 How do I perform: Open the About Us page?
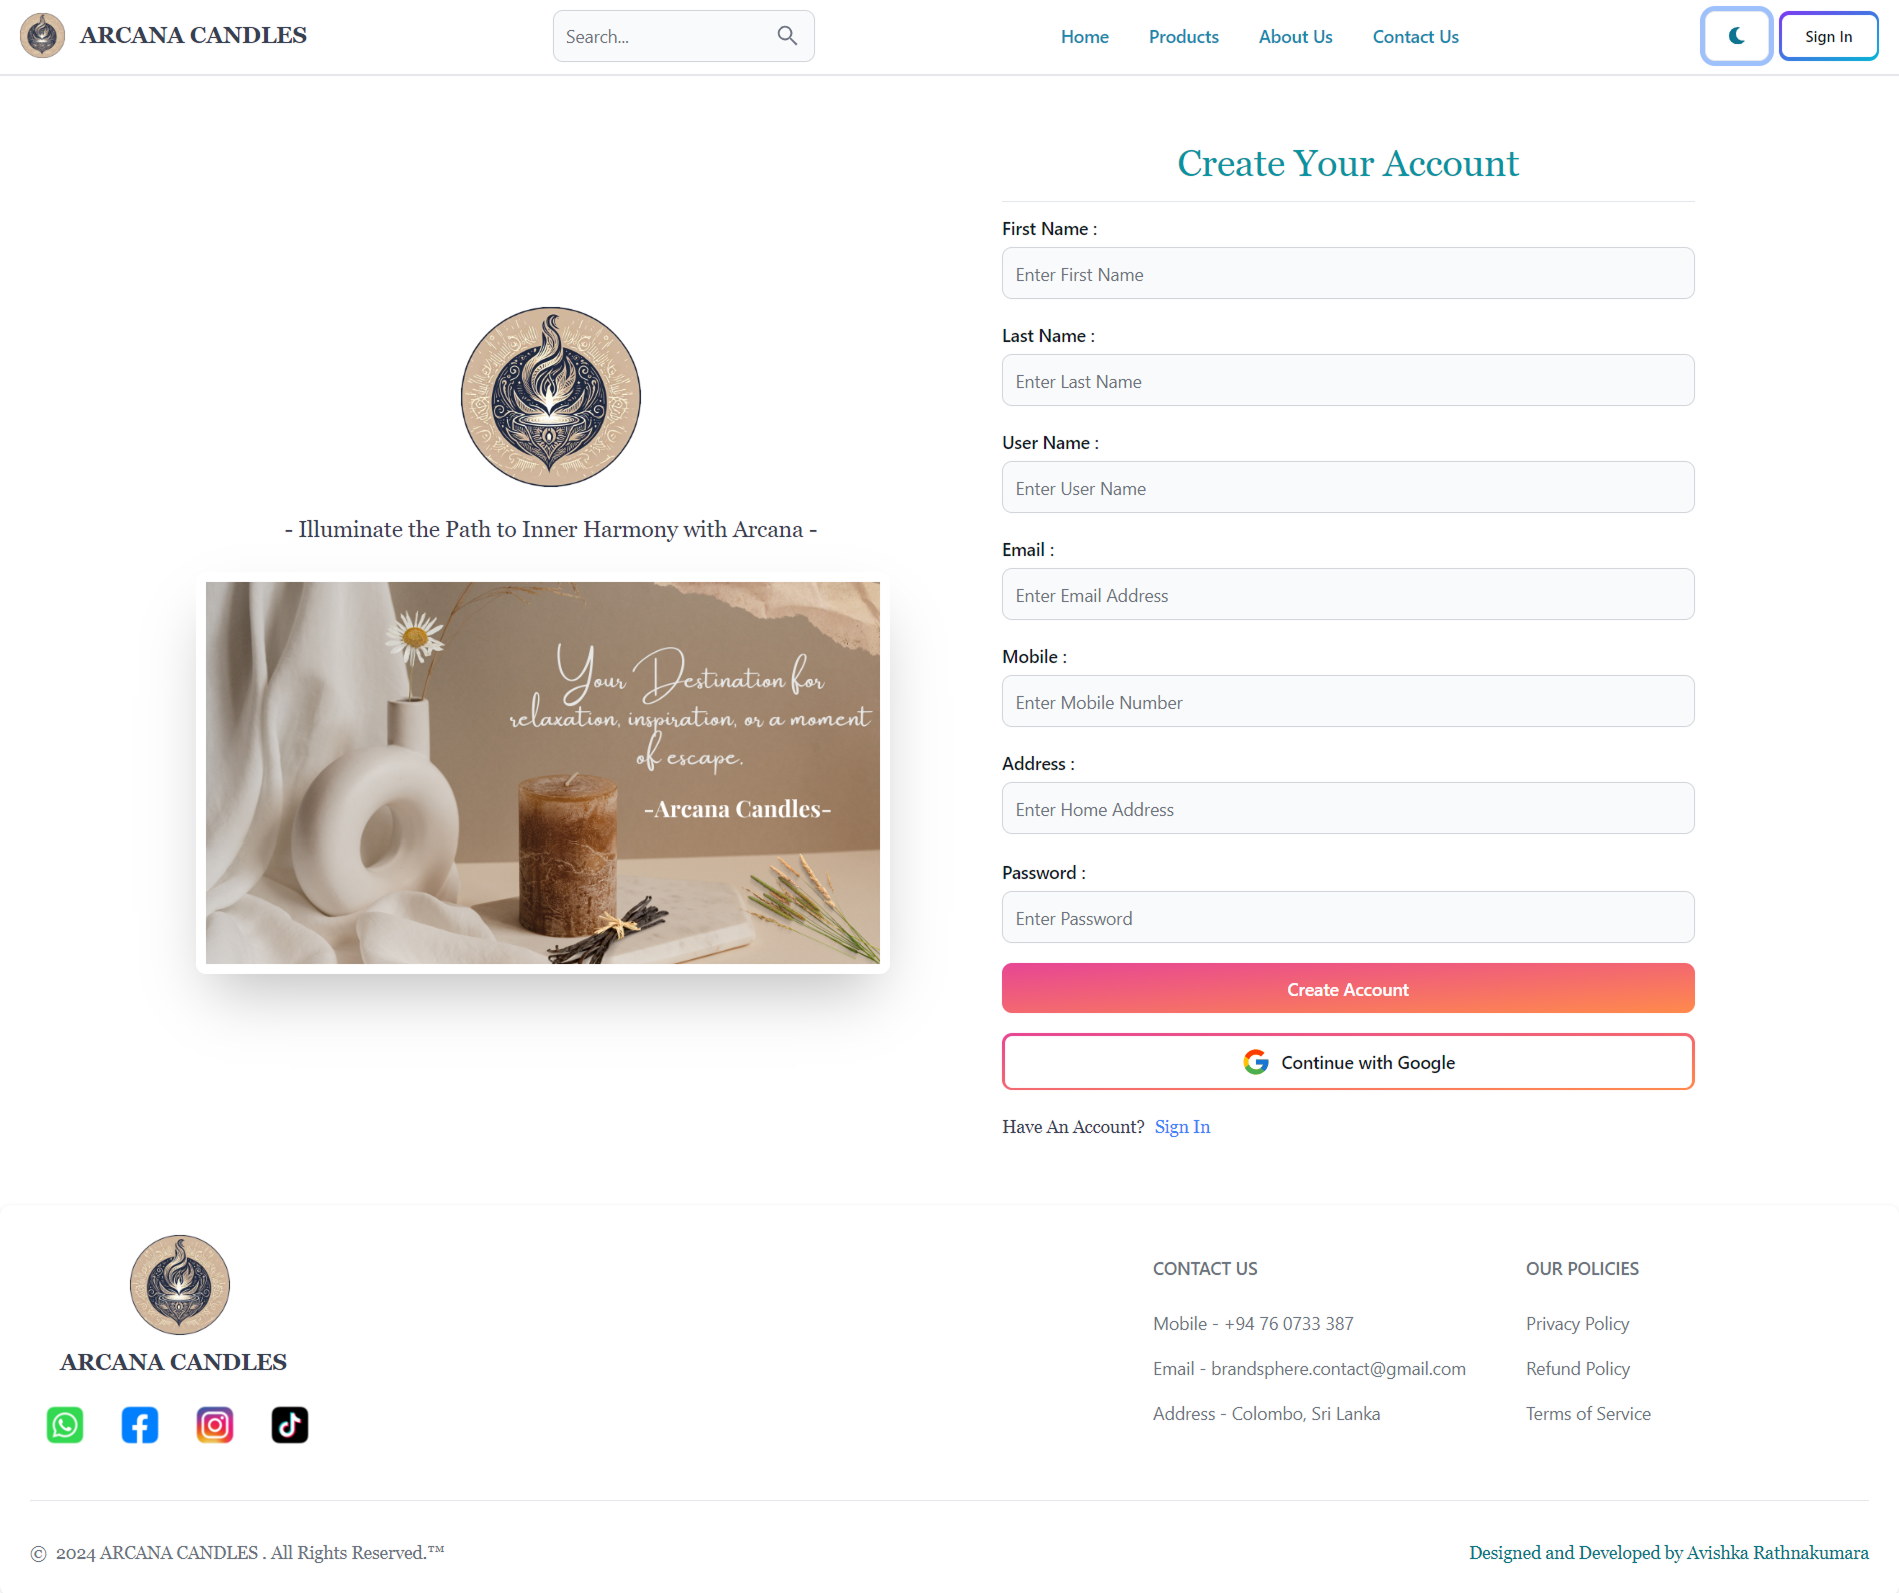[1295, 37]
